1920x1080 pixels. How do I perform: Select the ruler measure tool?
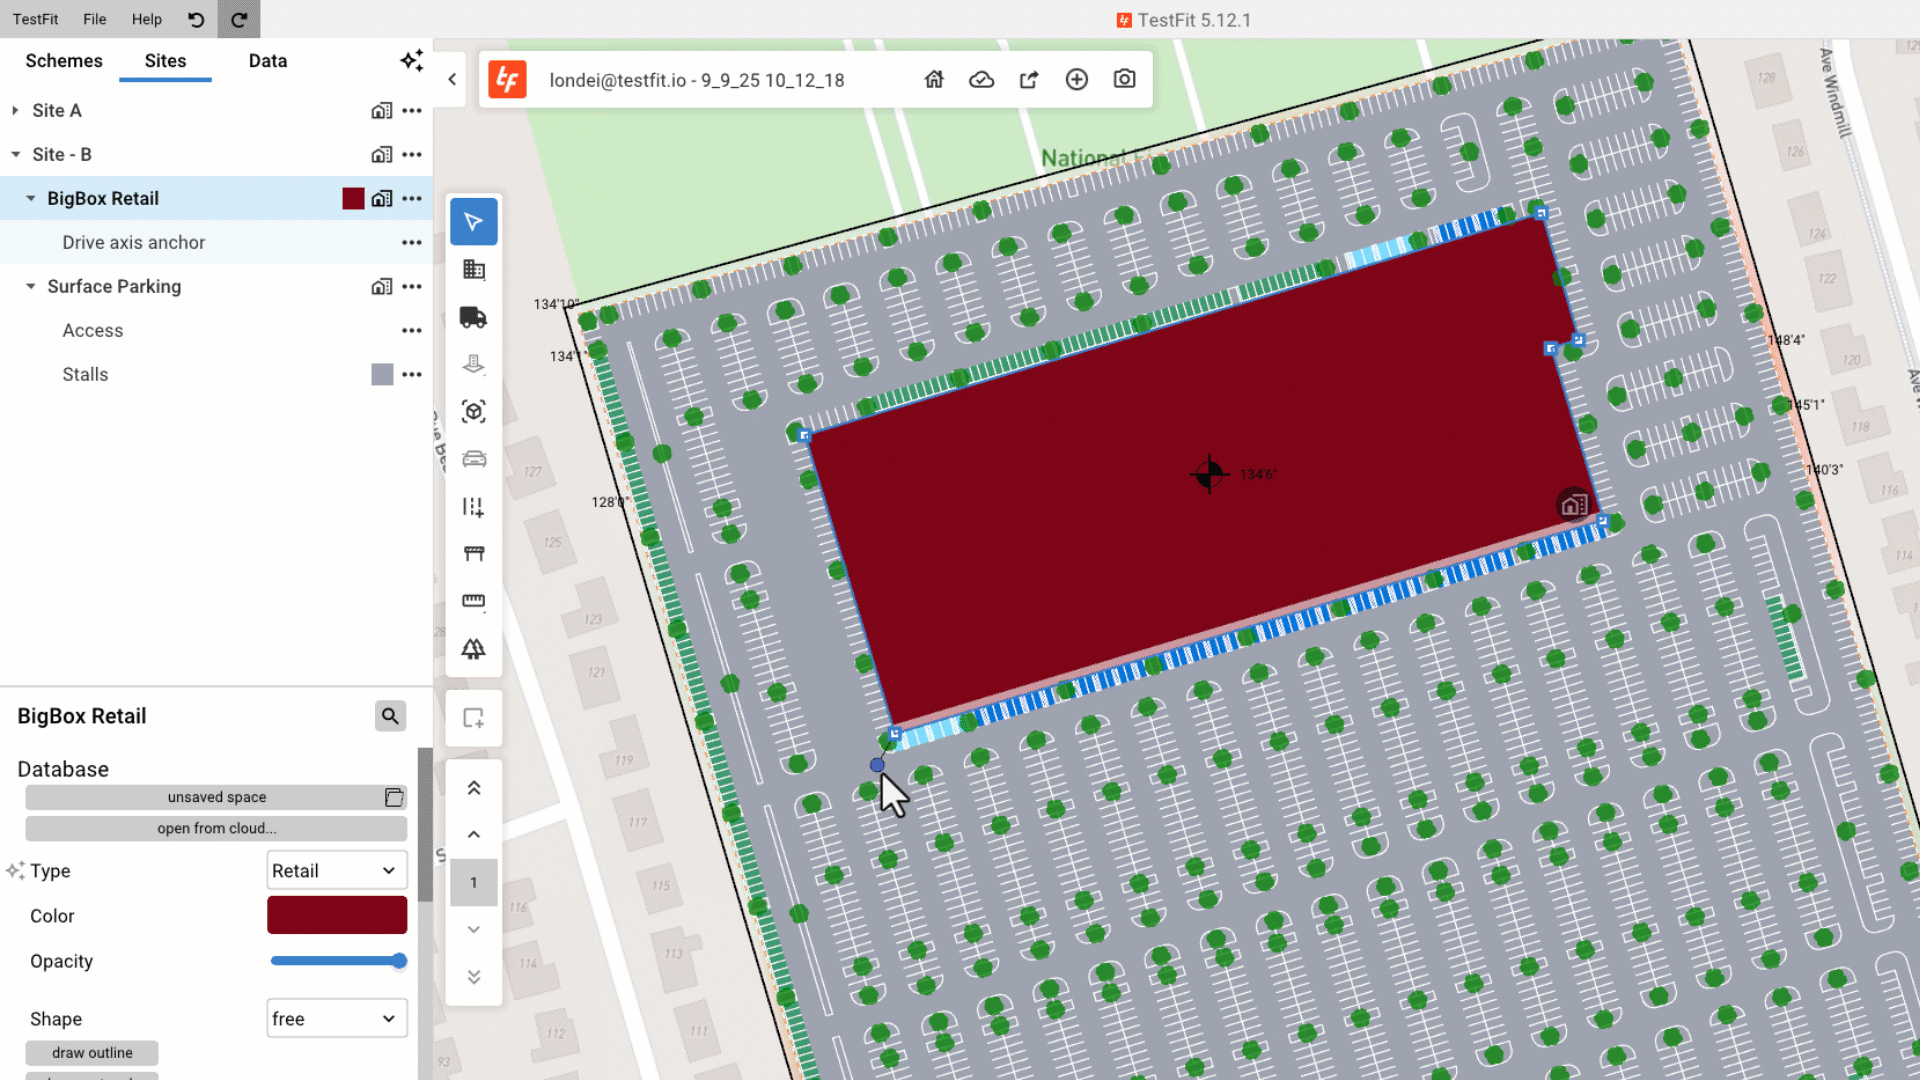point(473,601)
